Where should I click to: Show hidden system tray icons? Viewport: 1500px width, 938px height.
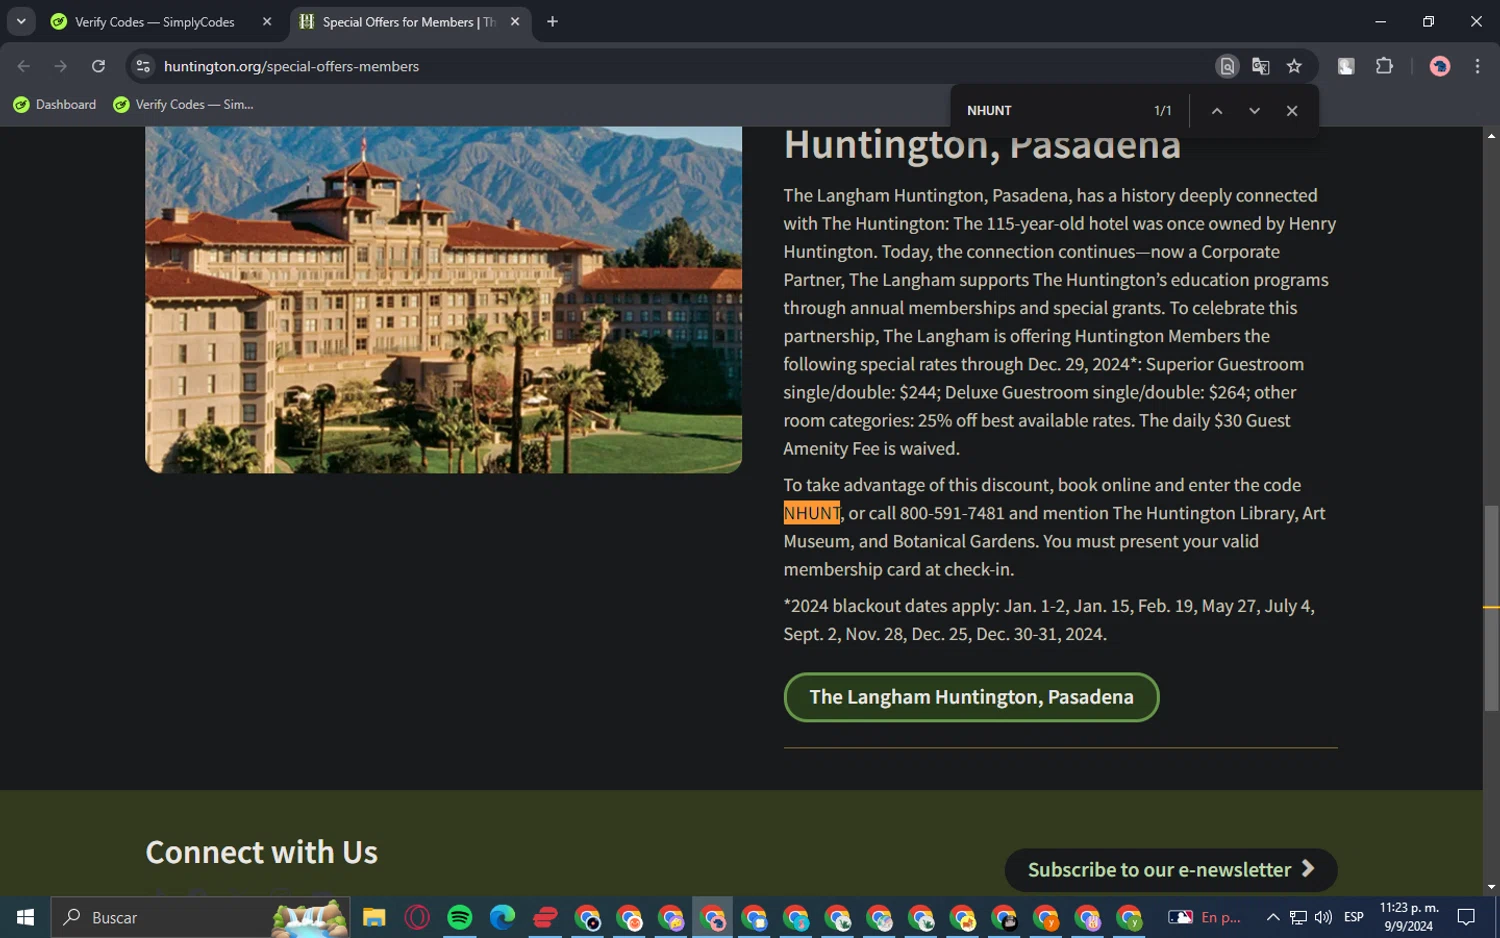coord(1272,917)
